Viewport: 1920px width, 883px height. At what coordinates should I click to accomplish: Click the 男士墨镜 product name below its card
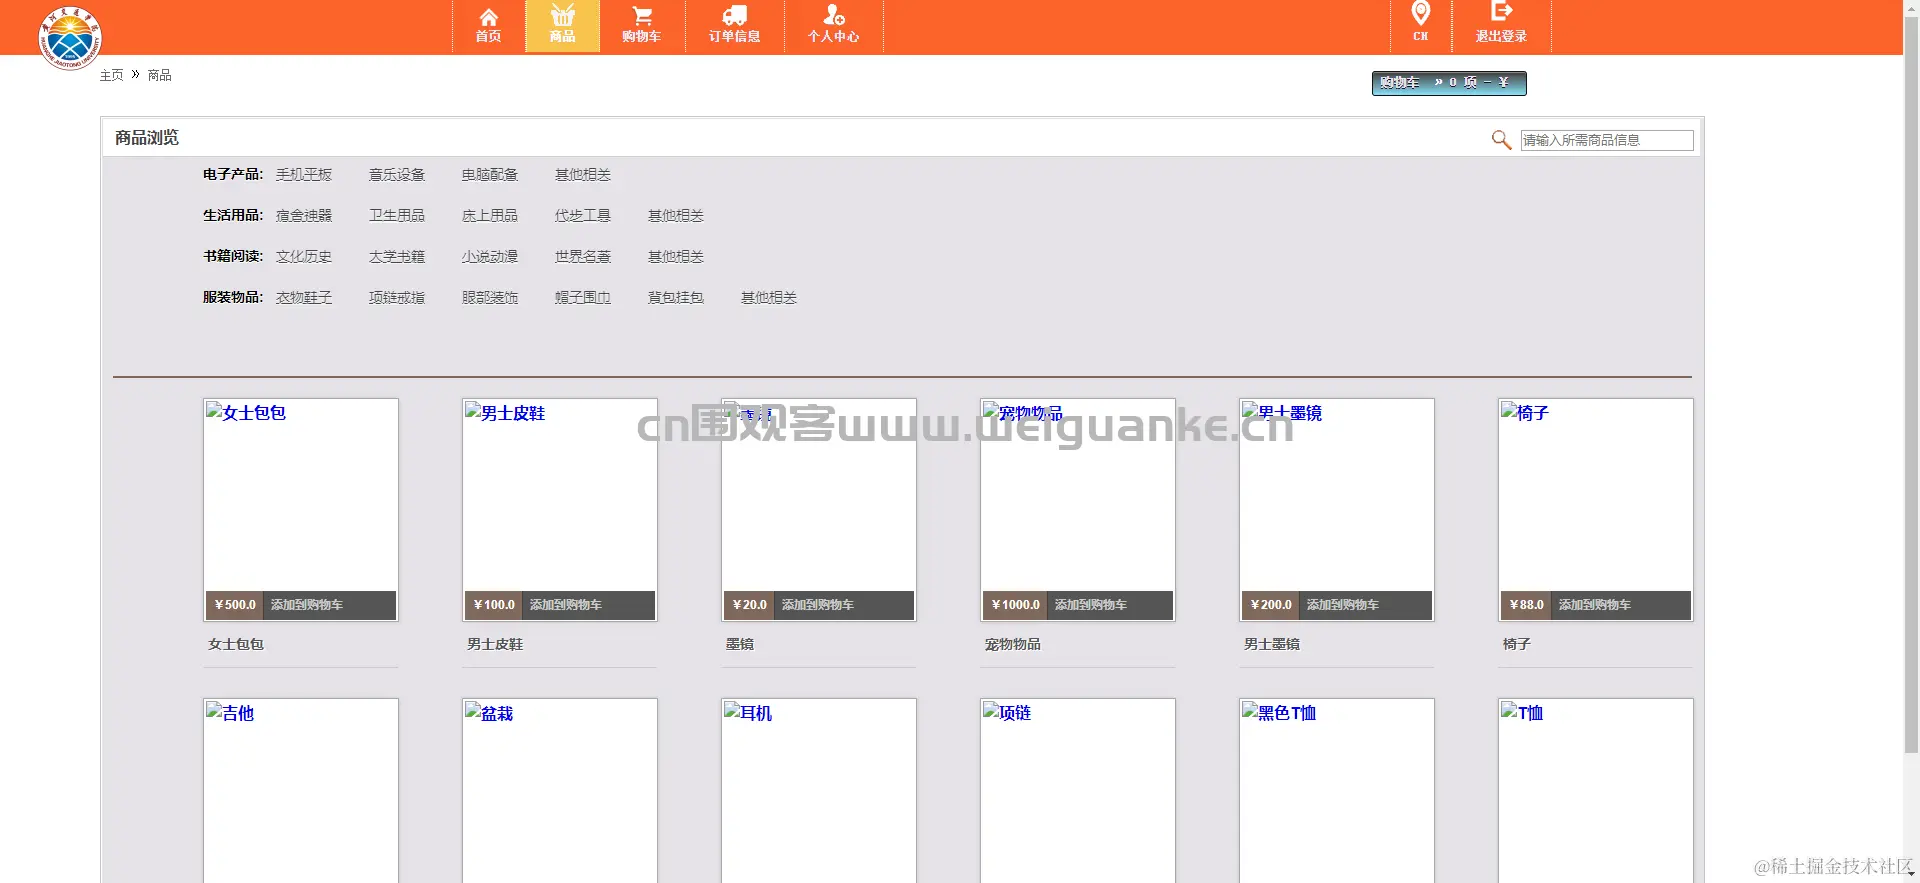click(x=1272, y=645)
